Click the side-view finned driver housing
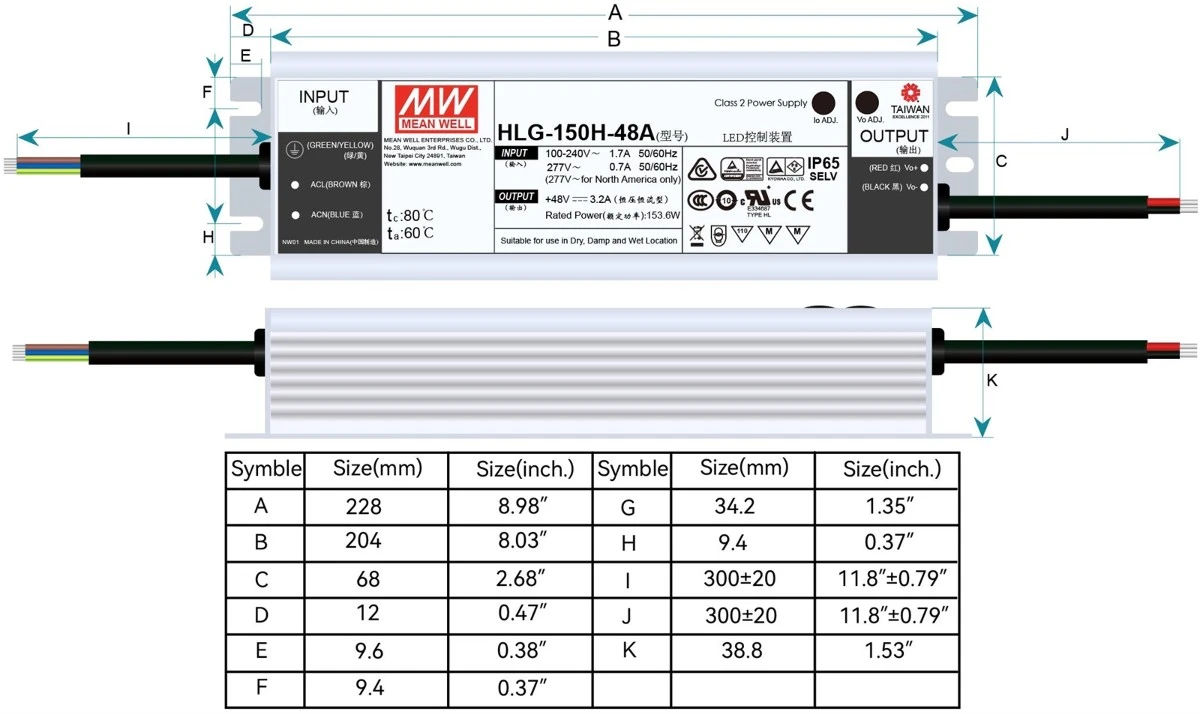The width and height of the screenshot is (1200, 714). click(599, 369)
